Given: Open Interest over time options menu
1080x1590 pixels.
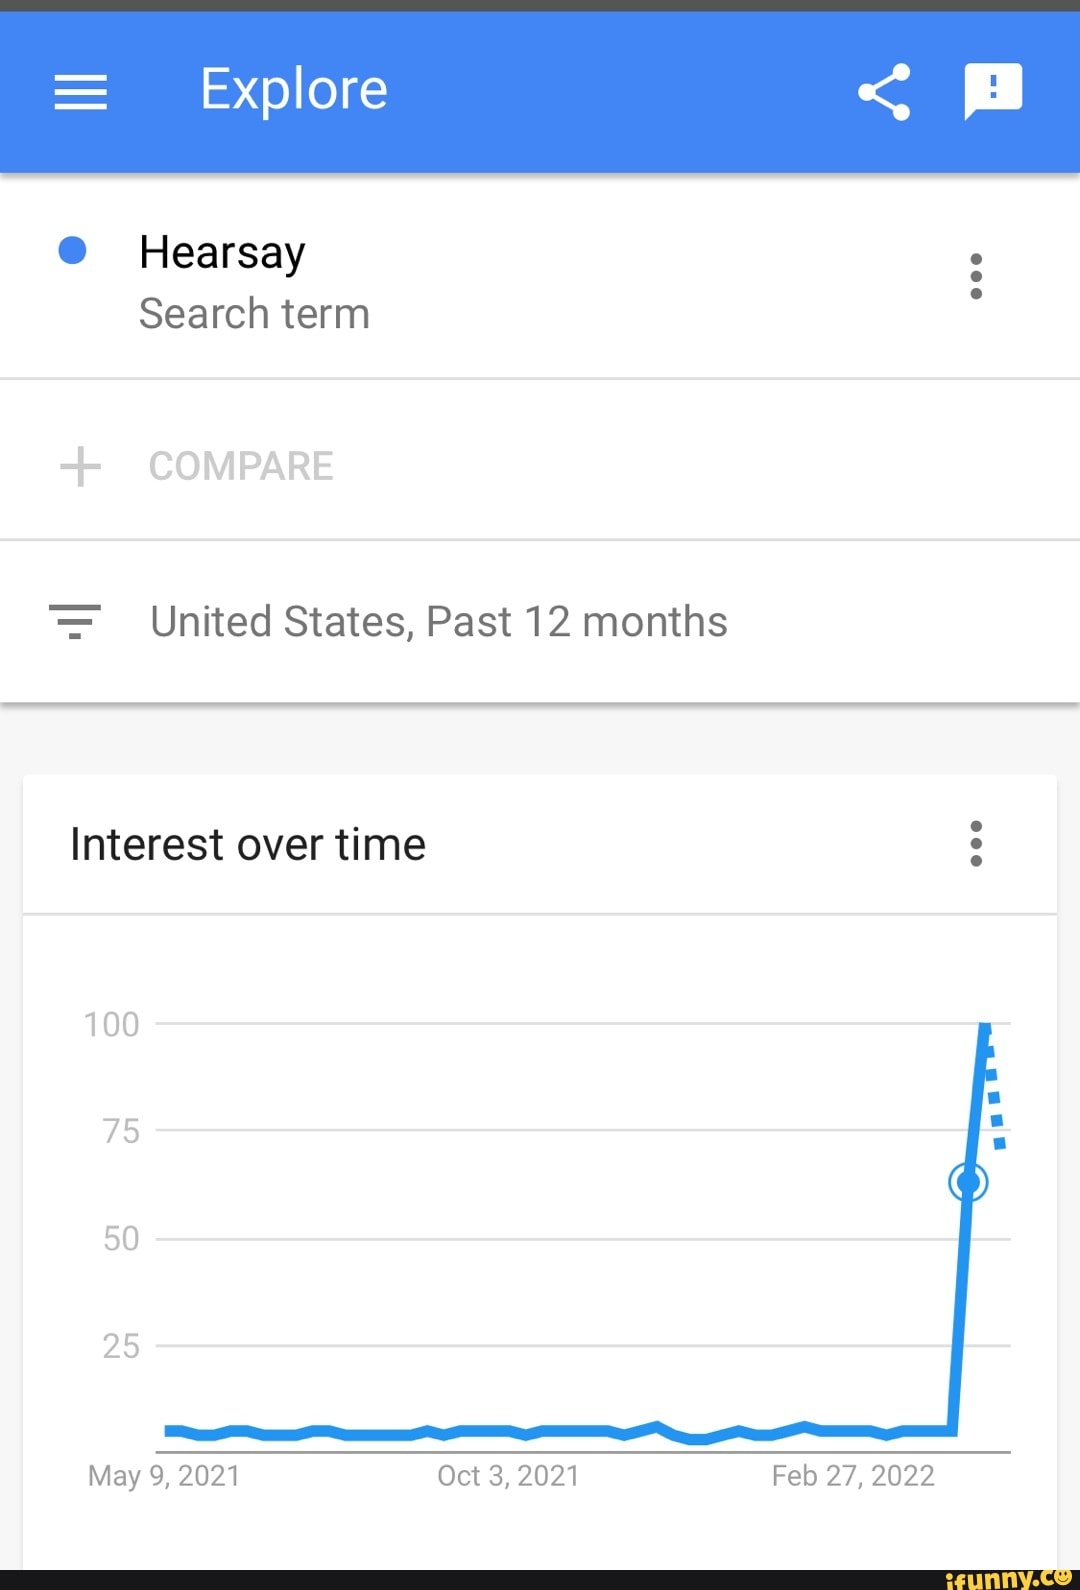Looking at the screenshot, I should point(976,844).
